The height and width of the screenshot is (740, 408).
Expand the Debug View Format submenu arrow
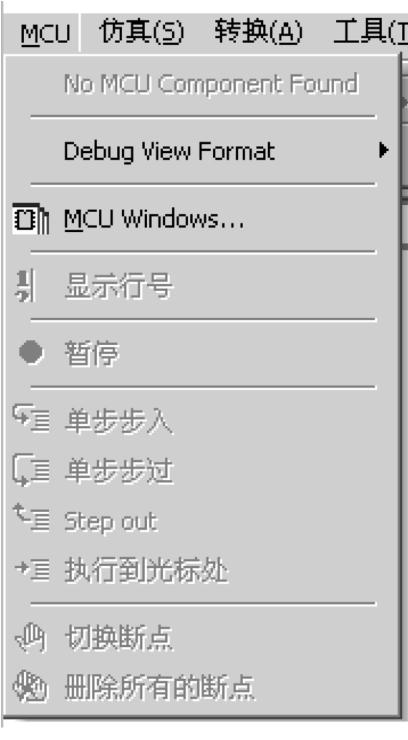coord(384,151)
